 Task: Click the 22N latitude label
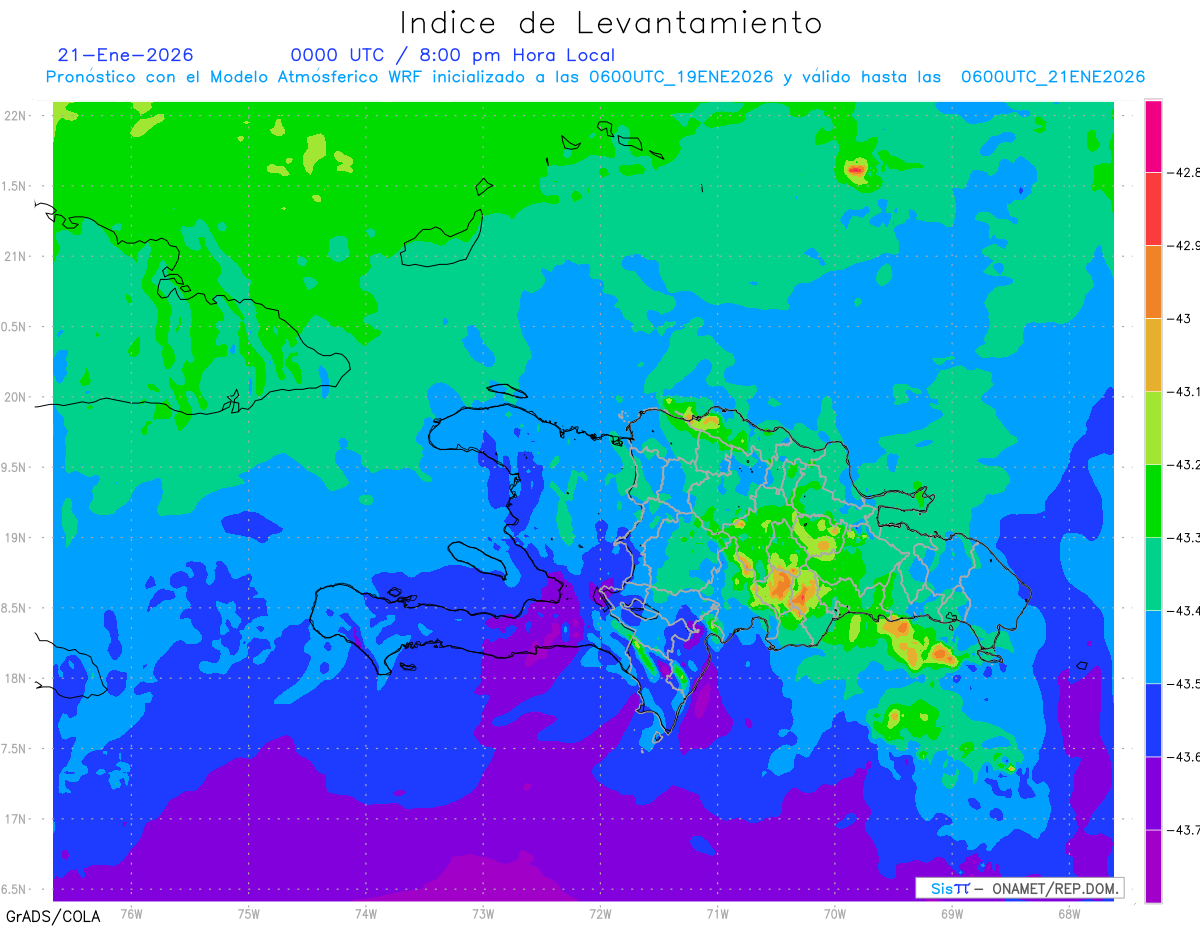[x=16, y=116]
